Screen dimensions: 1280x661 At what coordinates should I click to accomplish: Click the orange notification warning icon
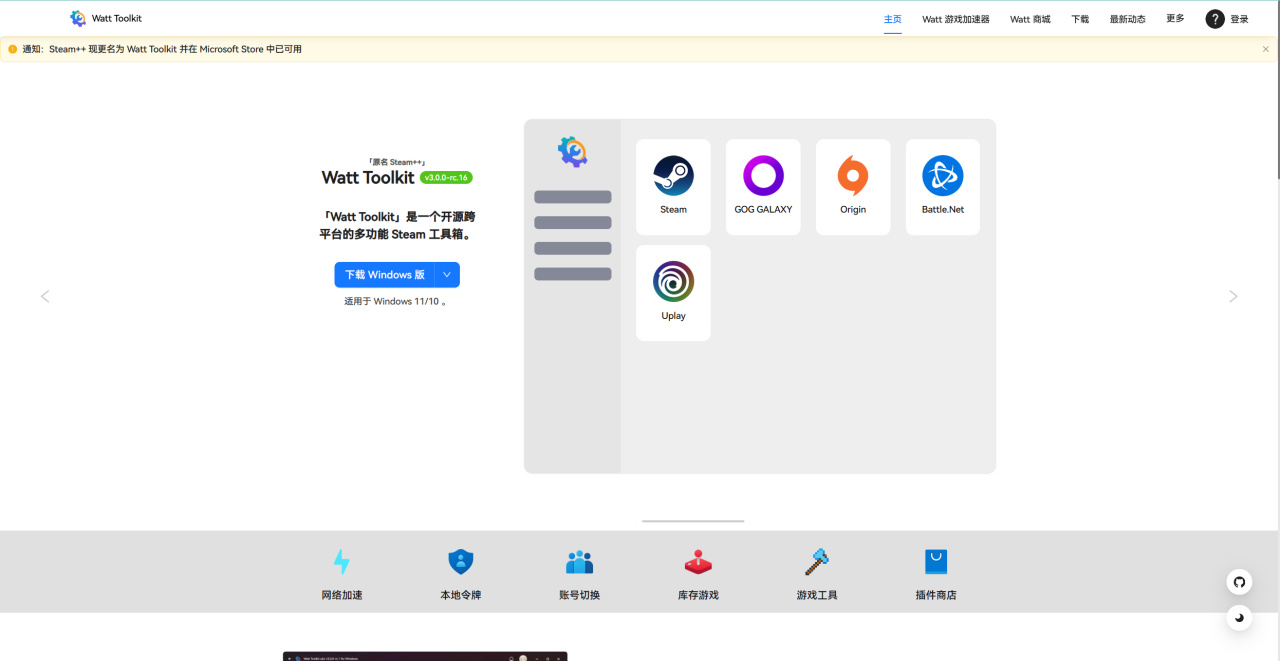13,49
